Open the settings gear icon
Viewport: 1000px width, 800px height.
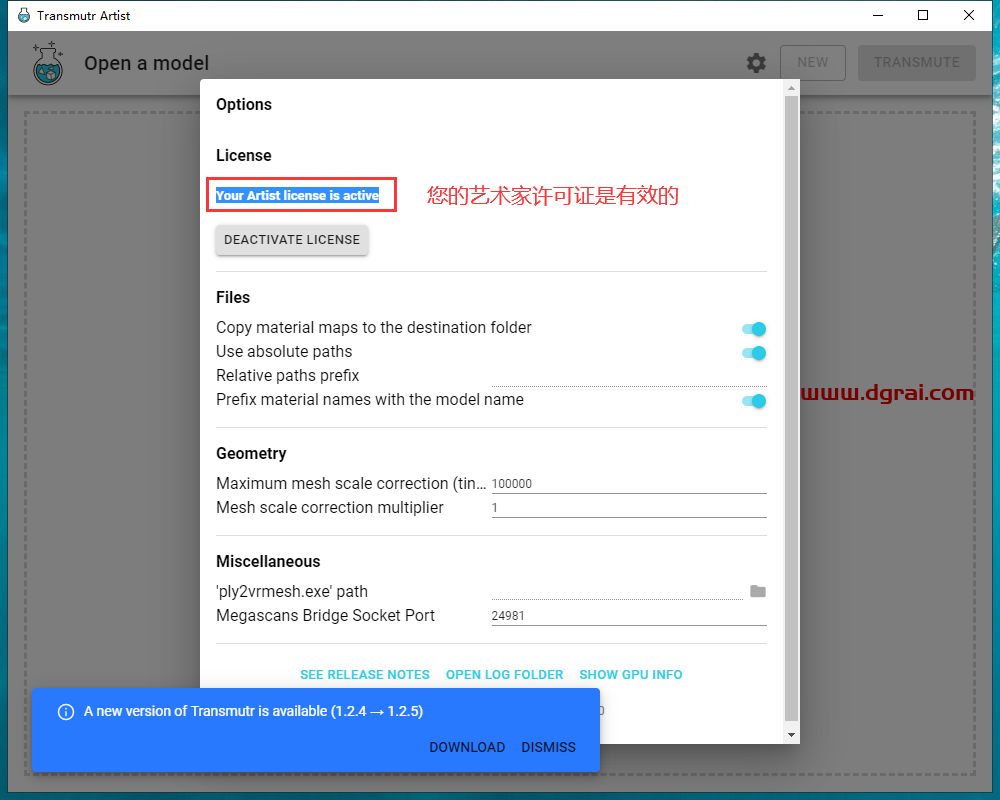[x=756, y=63]
